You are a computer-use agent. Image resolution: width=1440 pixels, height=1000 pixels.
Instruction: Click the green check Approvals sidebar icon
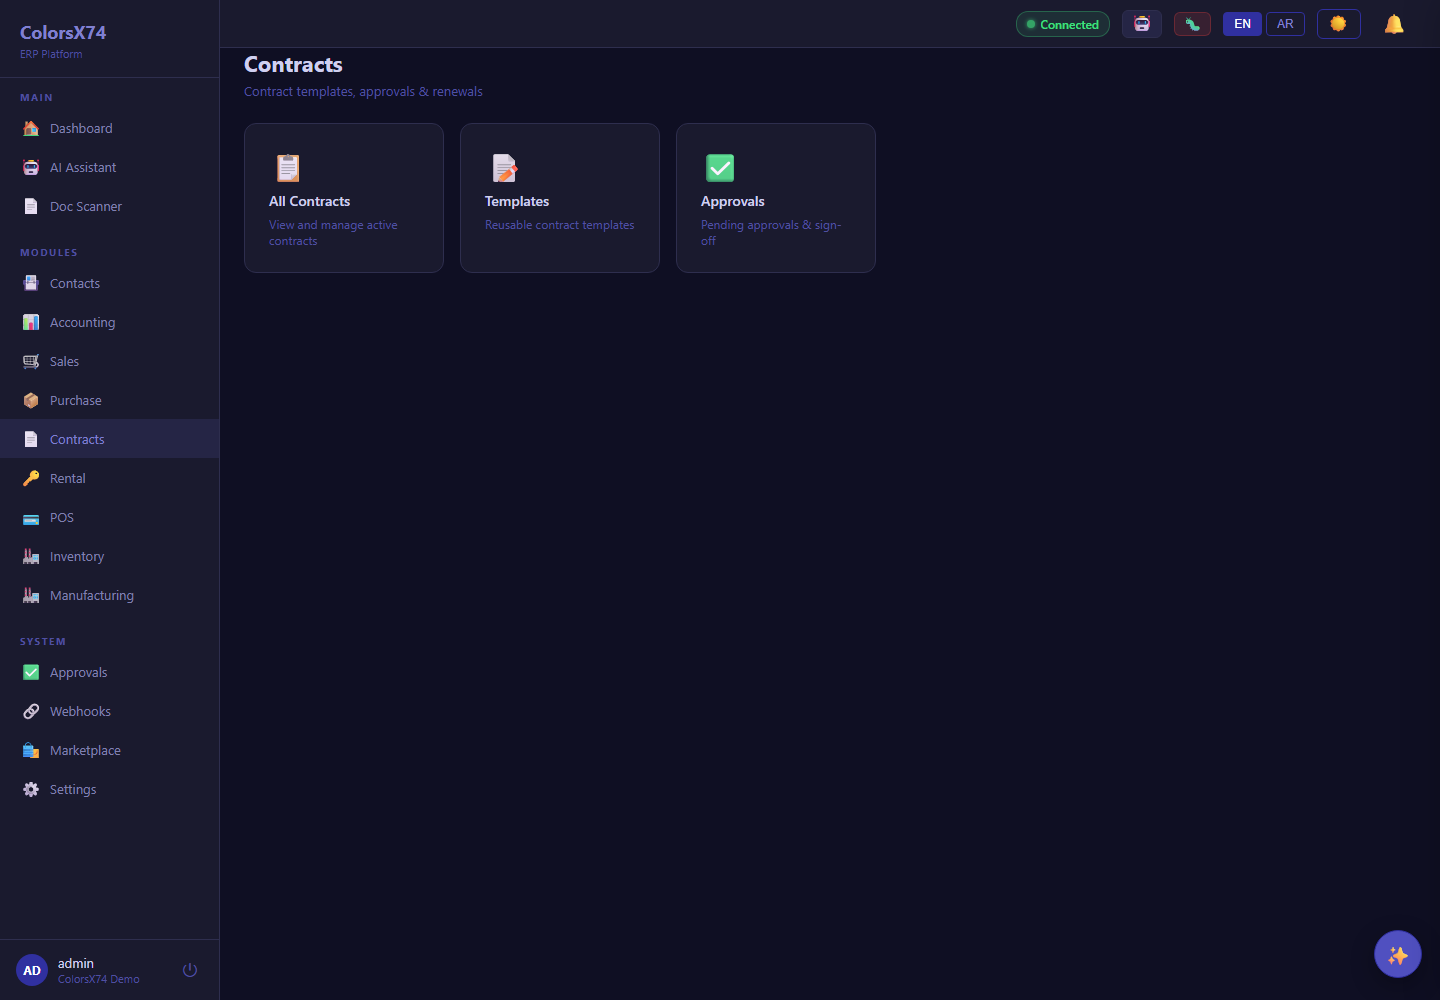31,672
